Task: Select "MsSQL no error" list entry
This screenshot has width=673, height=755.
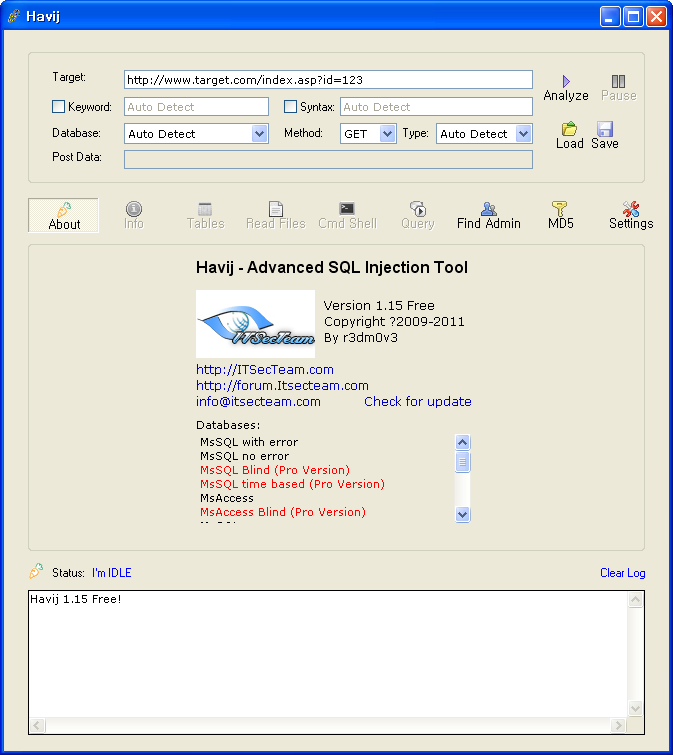Action: pos(245,456)
